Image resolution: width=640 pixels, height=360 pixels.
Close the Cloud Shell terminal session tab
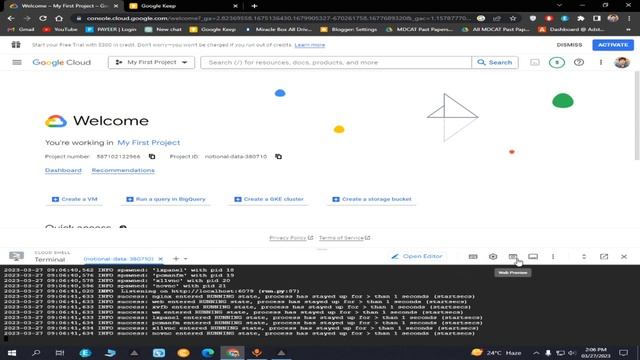pos(160,259)
